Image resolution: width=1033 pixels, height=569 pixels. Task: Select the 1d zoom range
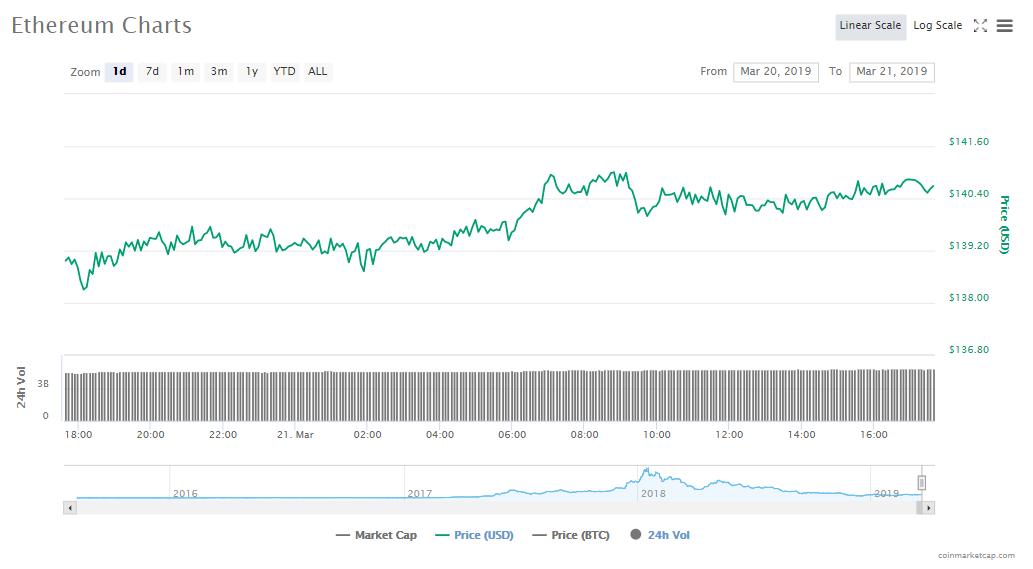[119, 72]
